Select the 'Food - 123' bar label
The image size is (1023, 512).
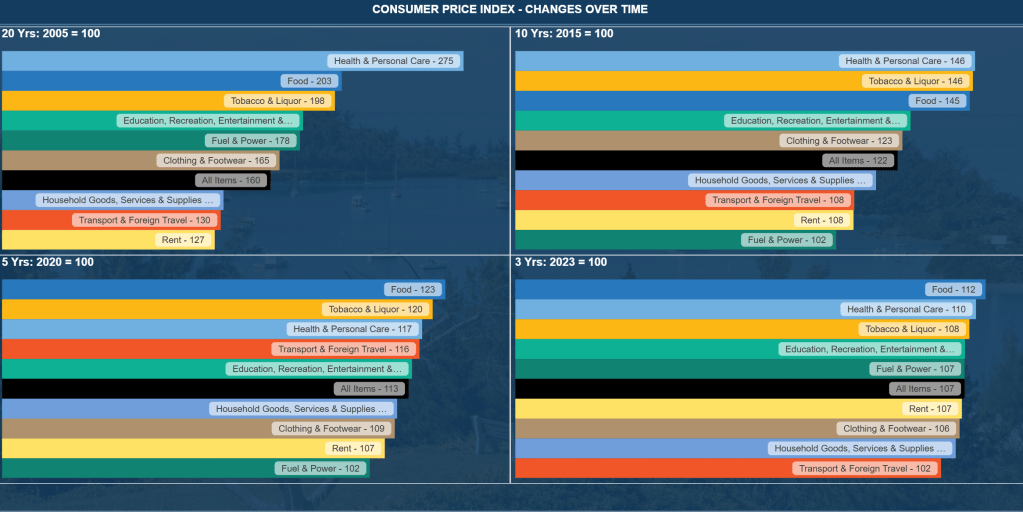tap(413, 289)
